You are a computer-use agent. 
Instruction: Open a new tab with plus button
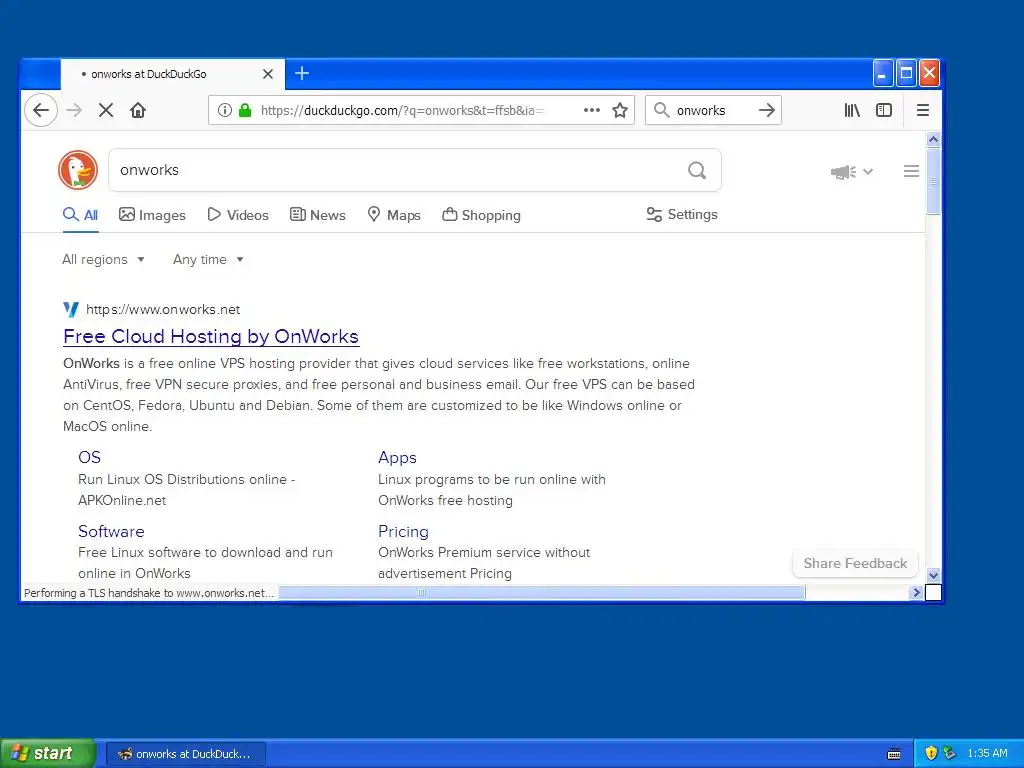point(302,73)
